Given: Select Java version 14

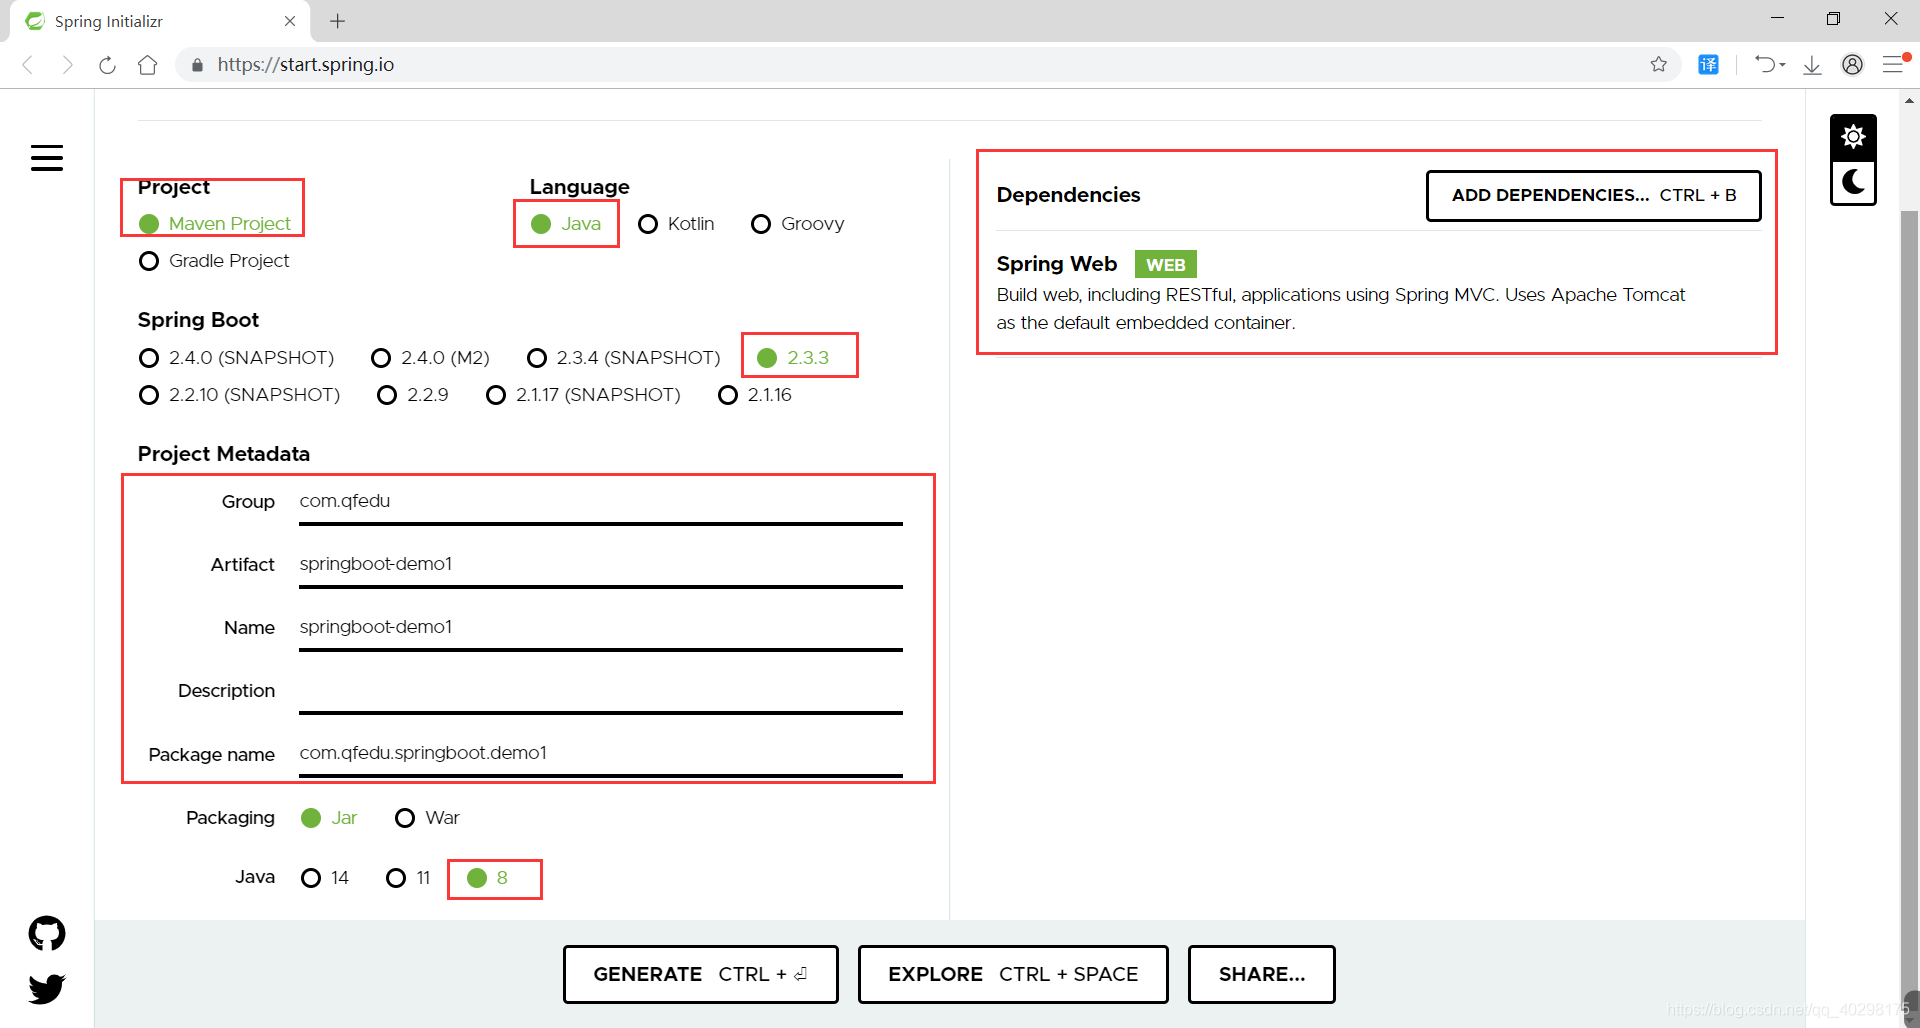Looking at the screenshot, I should pos(325,878).
